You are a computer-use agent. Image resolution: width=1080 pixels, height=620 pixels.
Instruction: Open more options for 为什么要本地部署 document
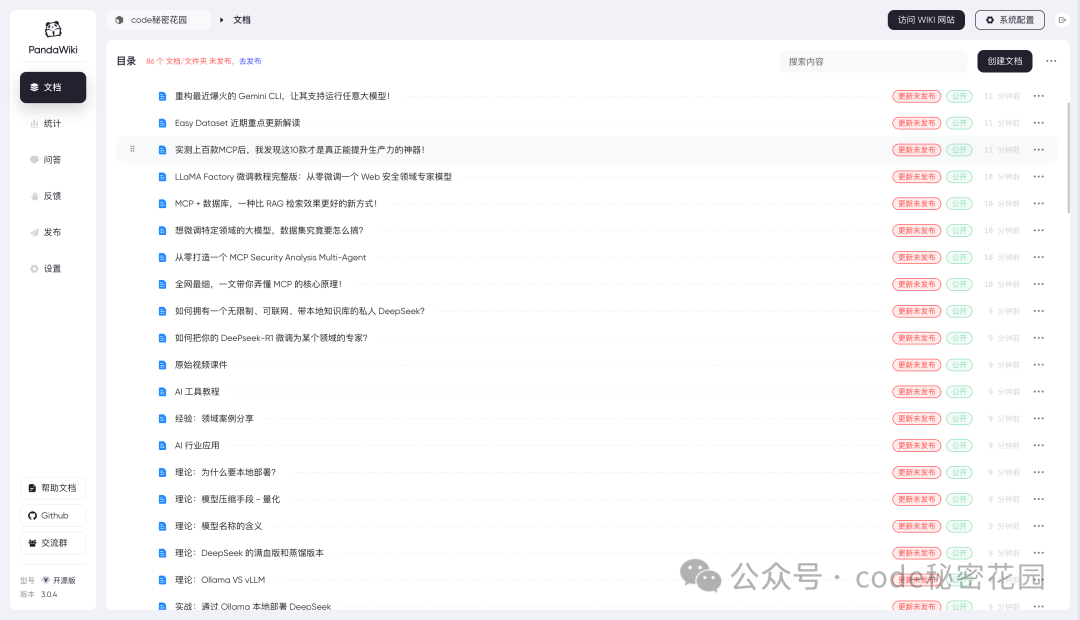tap(1039, 473)
